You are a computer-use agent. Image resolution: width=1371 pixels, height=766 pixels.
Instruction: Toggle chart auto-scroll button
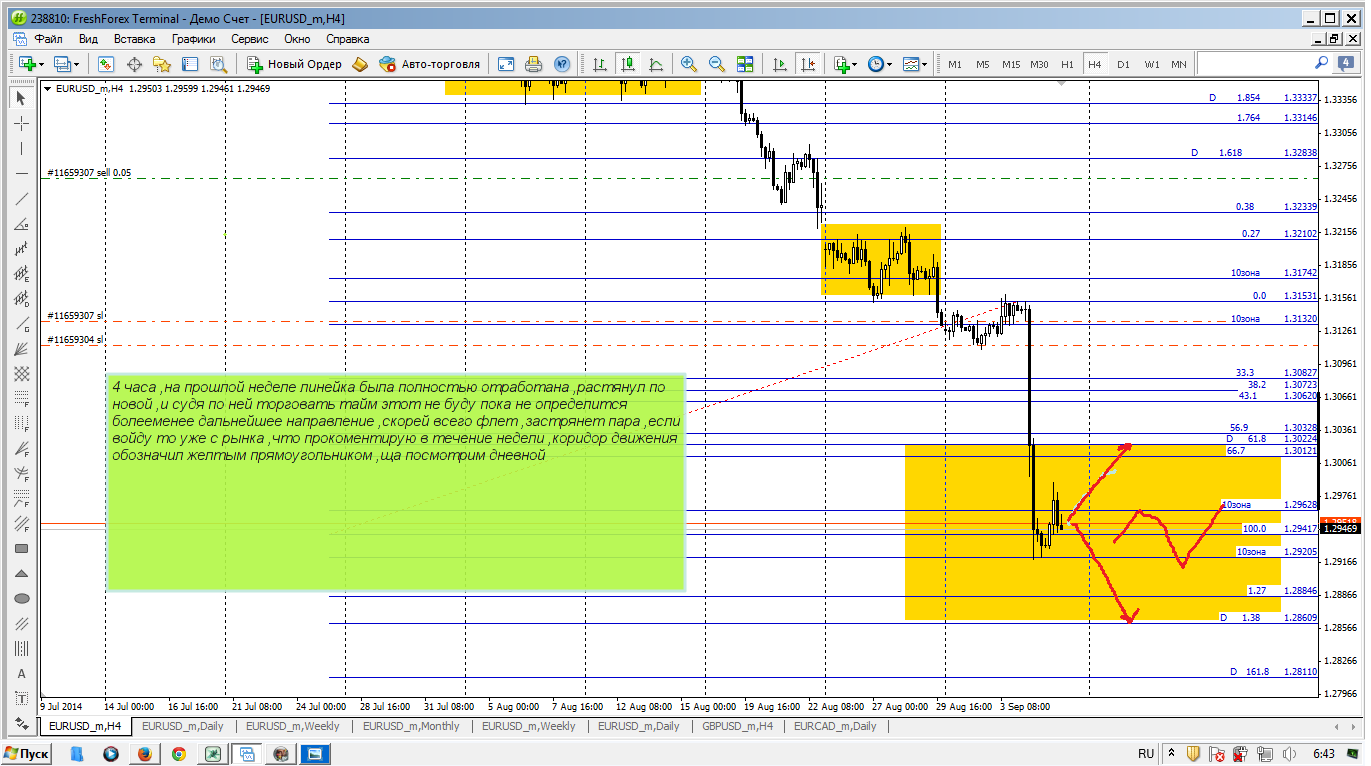pos(780,64)
